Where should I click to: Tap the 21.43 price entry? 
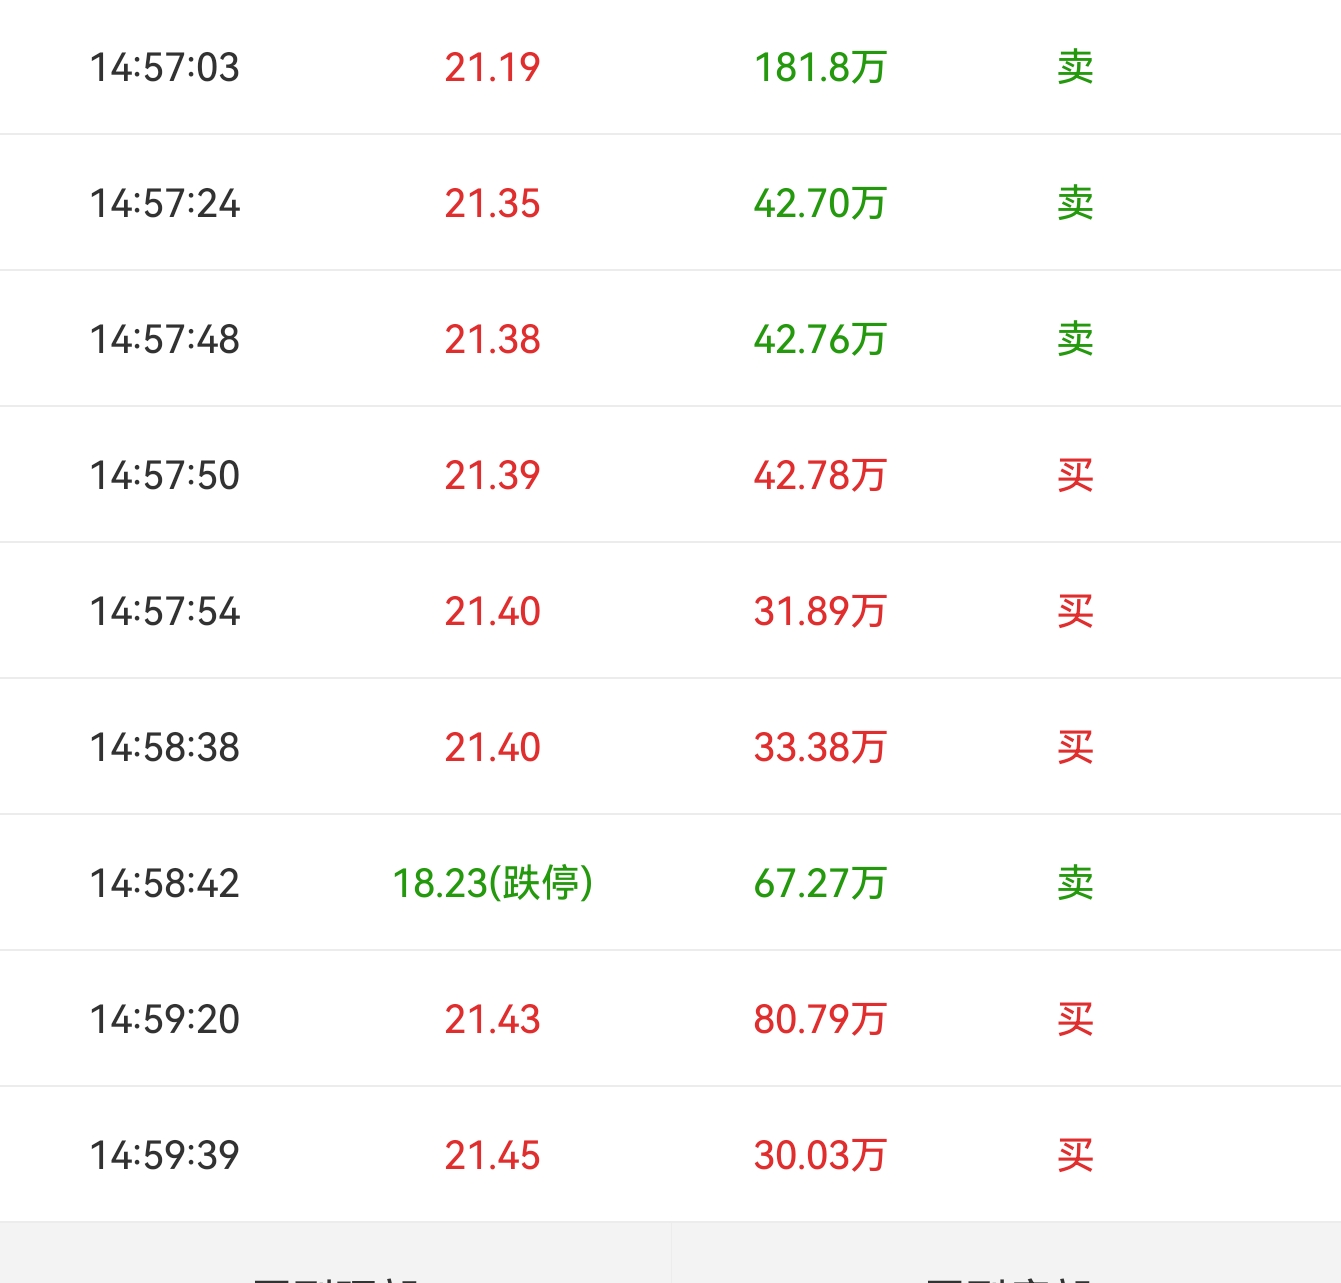(x=492, y=1019)
